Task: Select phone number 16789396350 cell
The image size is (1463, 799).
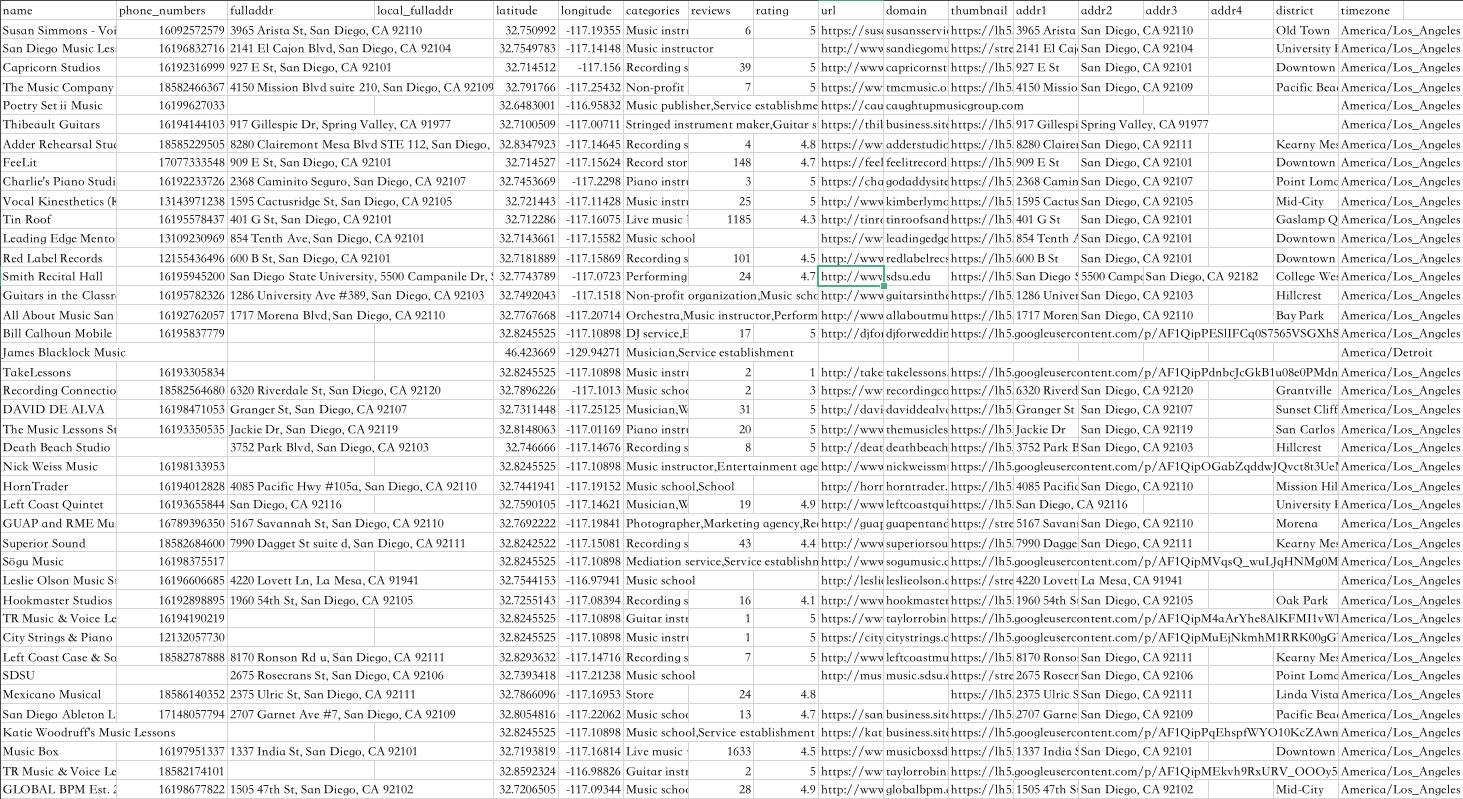Action: pyautogui.click(x=172, y=523)
